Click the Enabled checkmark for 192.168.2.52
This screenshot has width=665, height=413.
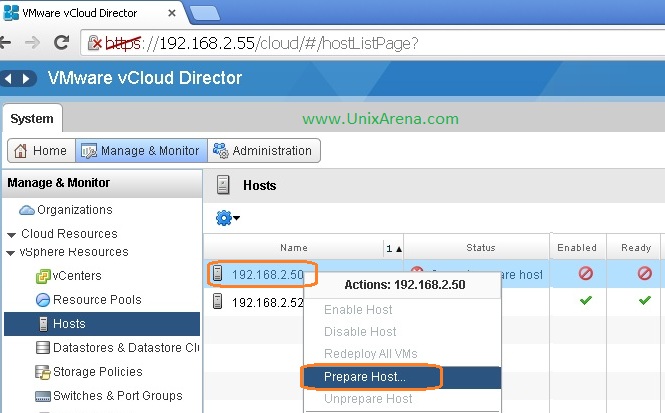click(586, 301)
